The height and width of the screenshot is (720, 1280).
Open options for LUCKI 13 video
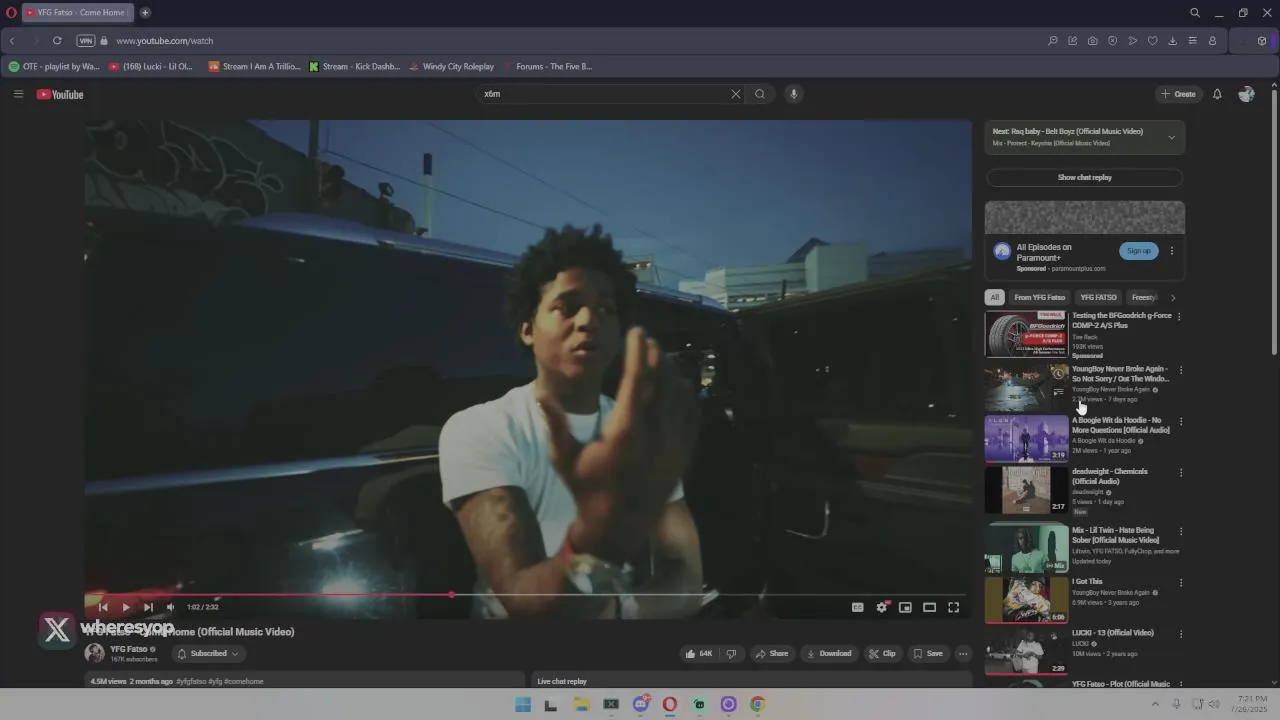click(x=1180, y=634)
